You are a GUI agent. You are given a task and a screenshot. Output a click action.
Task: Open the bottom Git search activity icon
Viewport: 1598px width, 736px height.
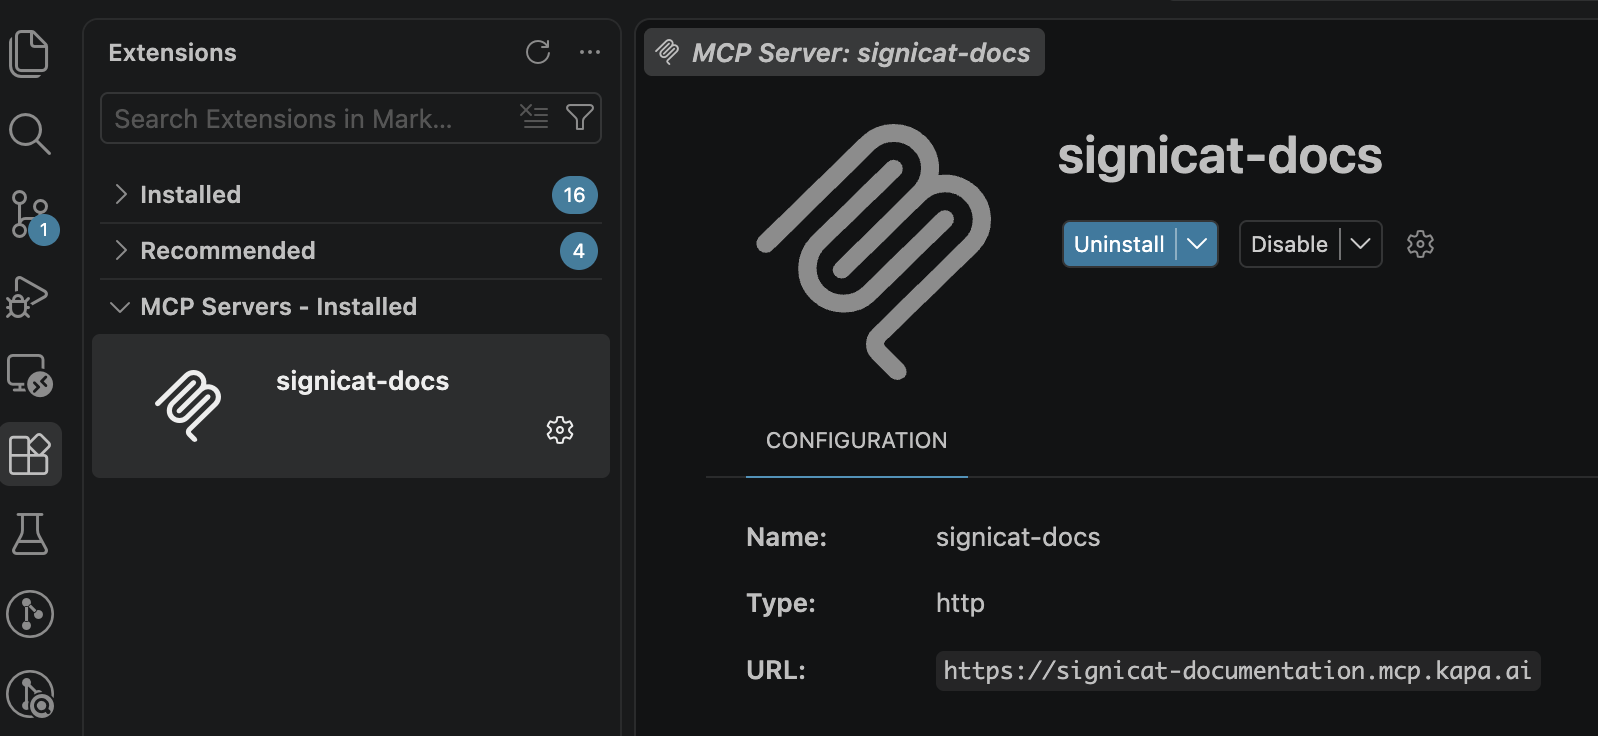pyautogui.click(x=29, y=694)
